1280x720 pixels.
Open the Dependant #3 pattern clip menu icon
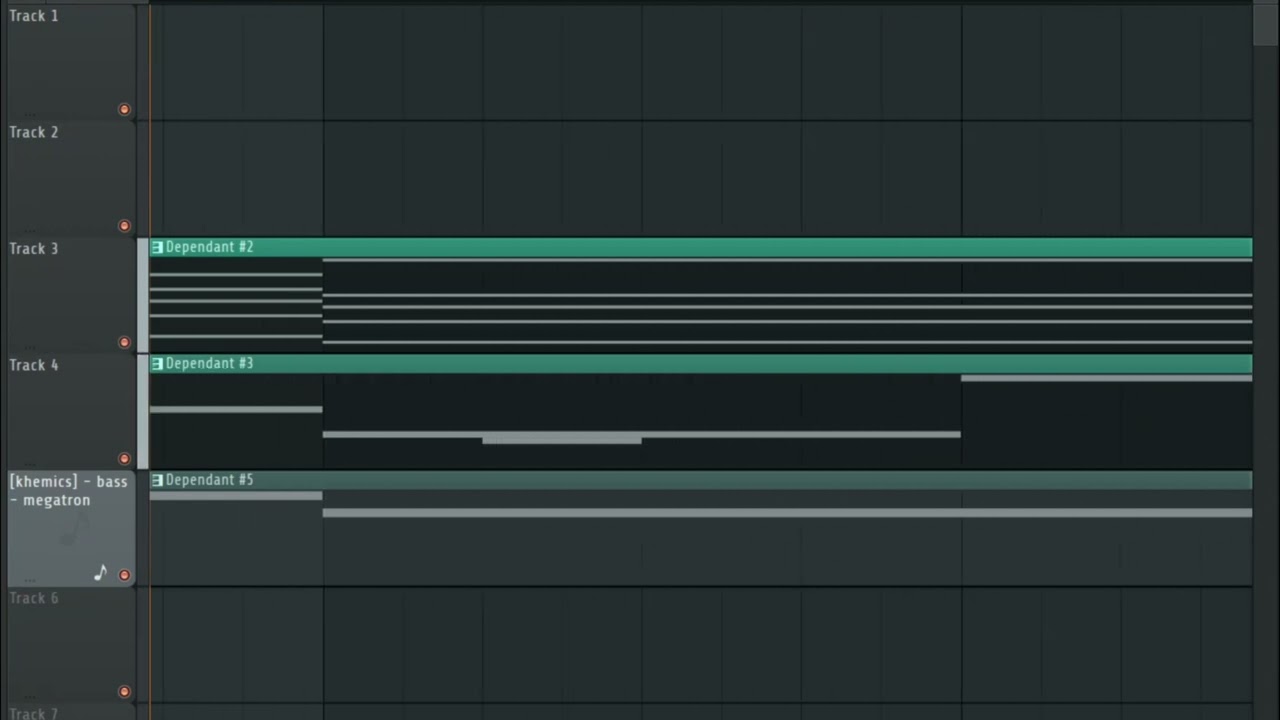[x=157, y=364]
